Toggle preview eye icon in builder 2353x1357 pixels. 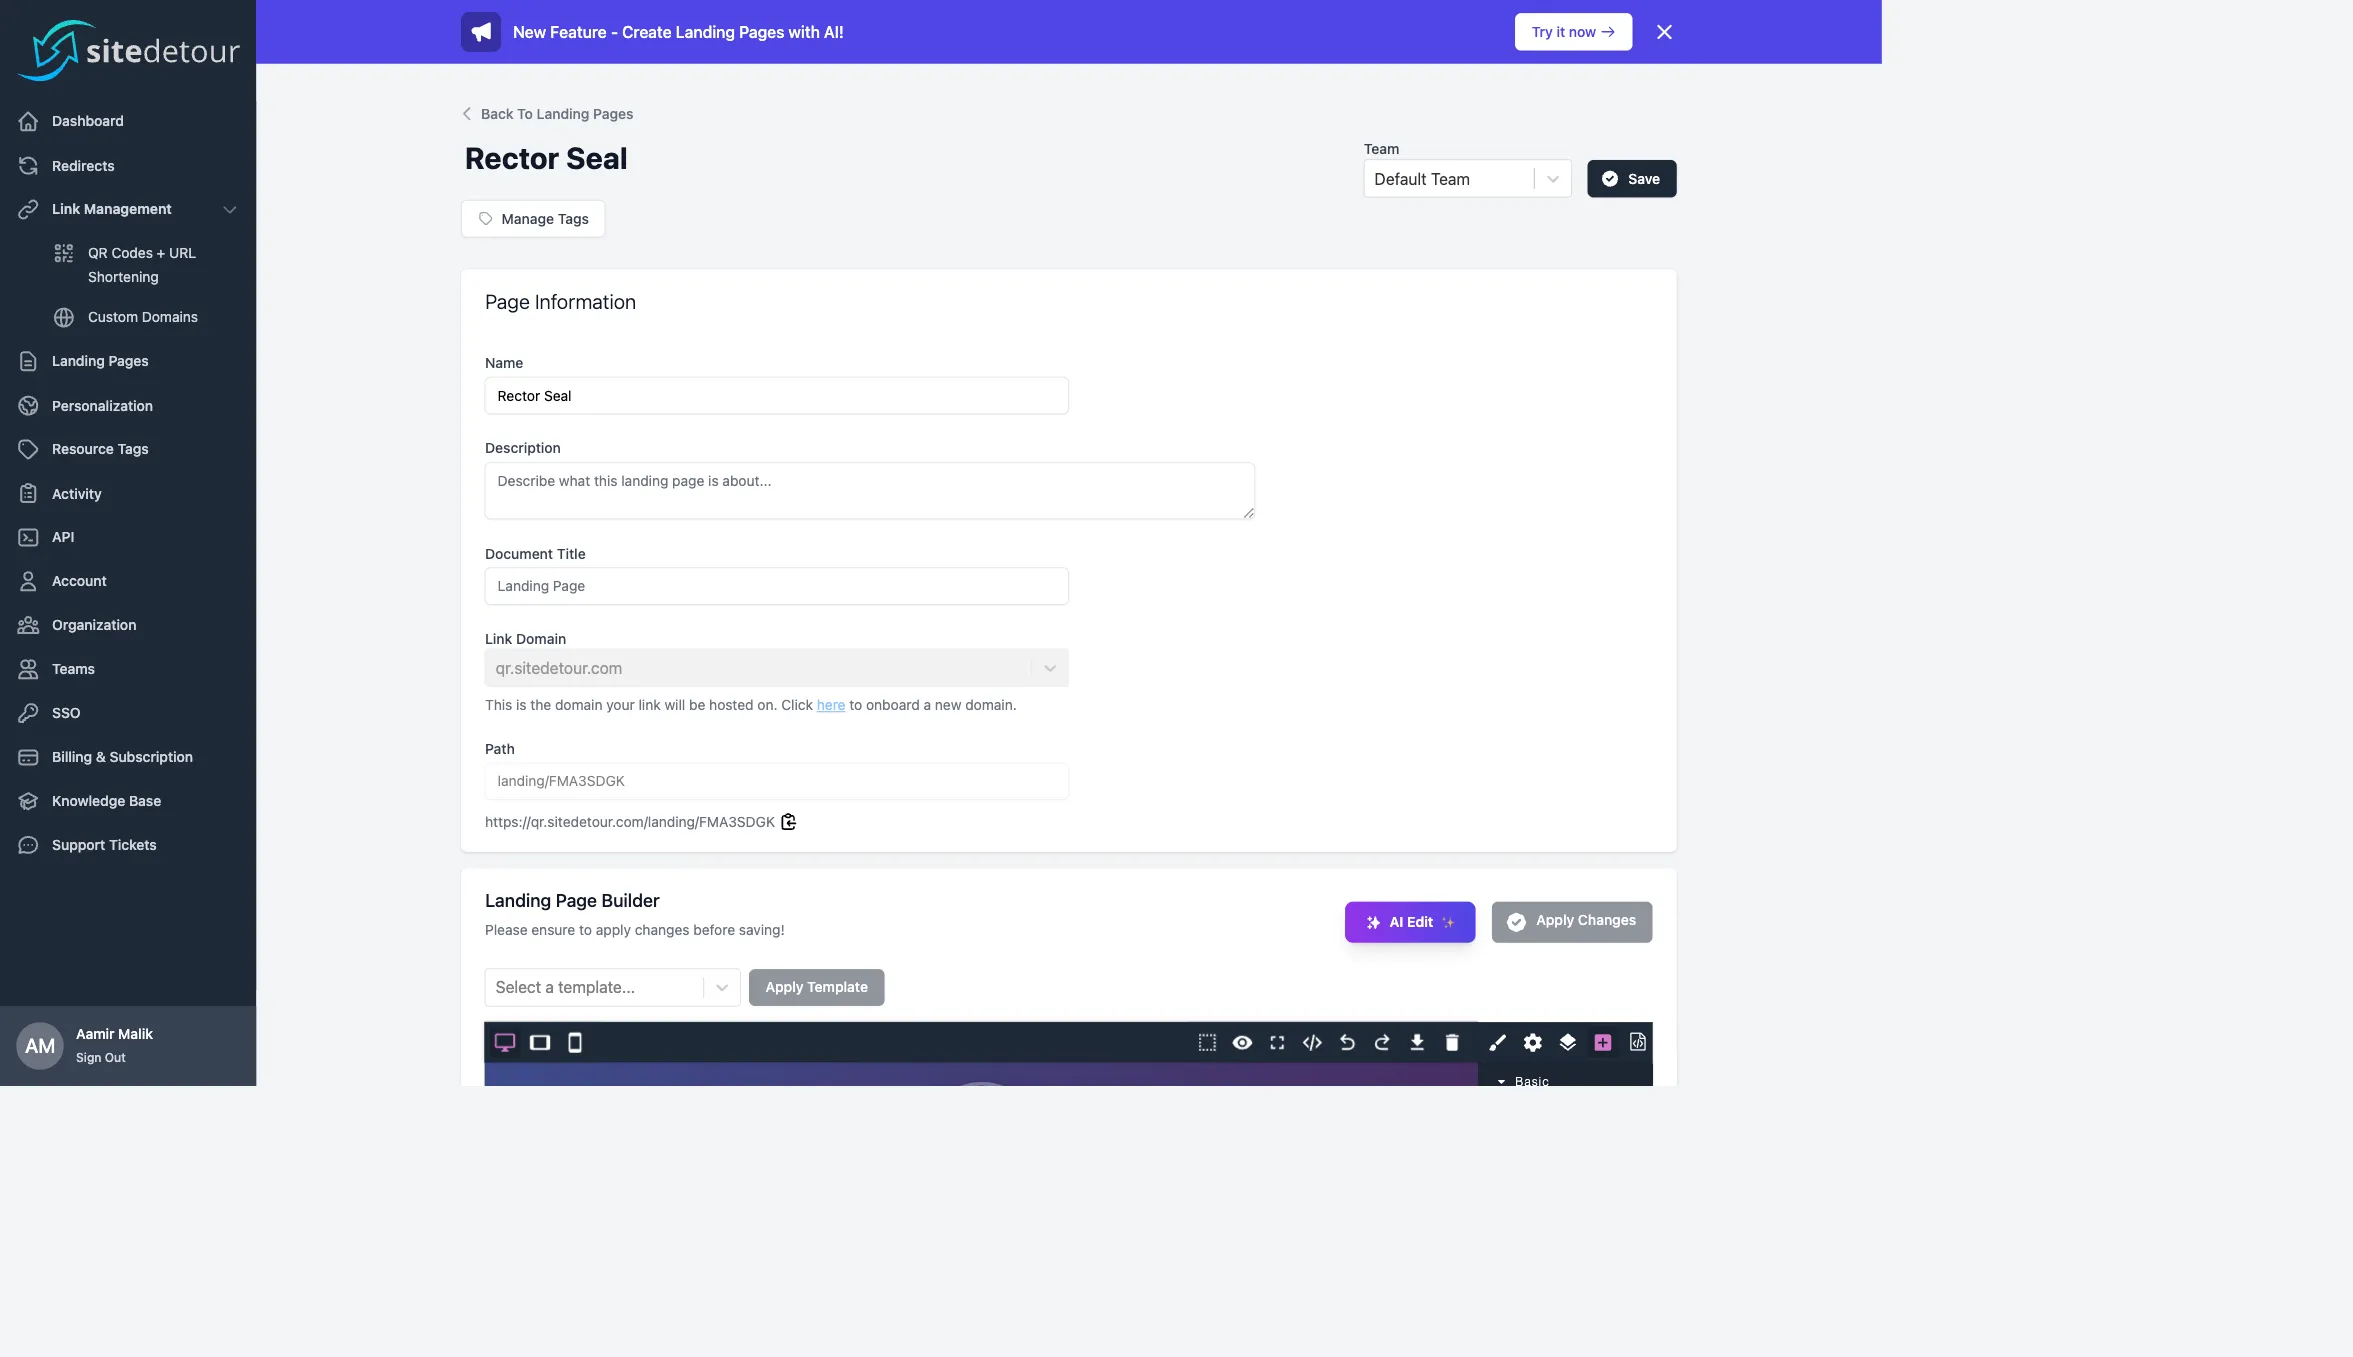pos(1242,1042)
